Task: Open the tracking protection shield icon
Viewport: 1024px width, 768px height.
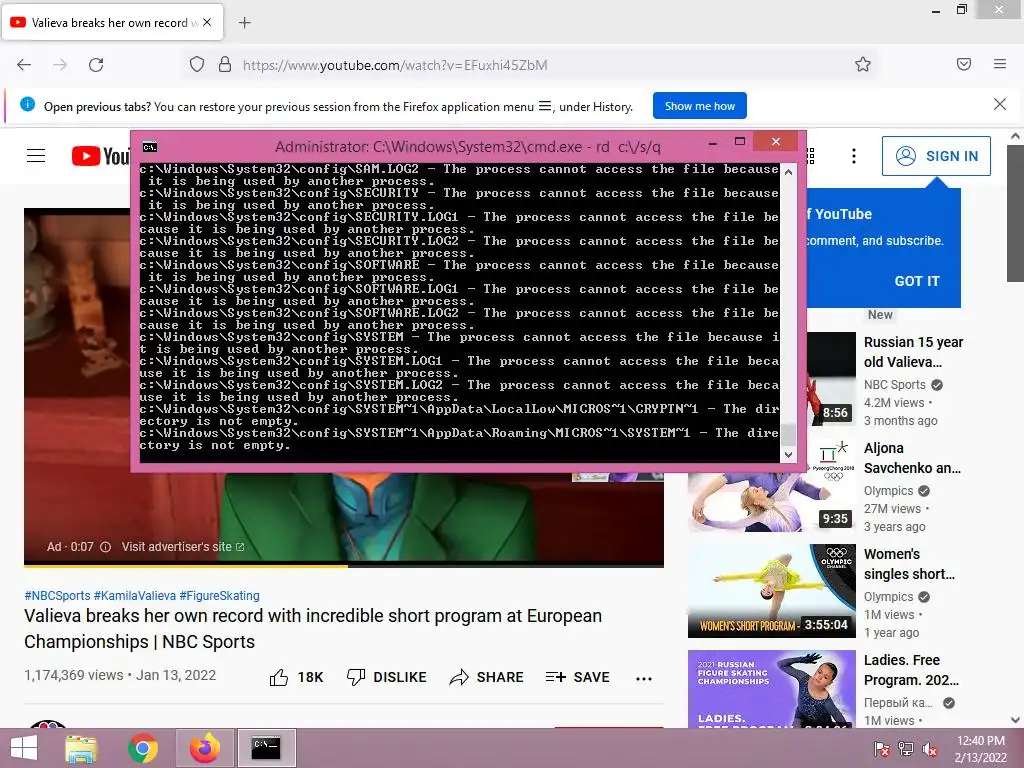Action: (197, 65)
